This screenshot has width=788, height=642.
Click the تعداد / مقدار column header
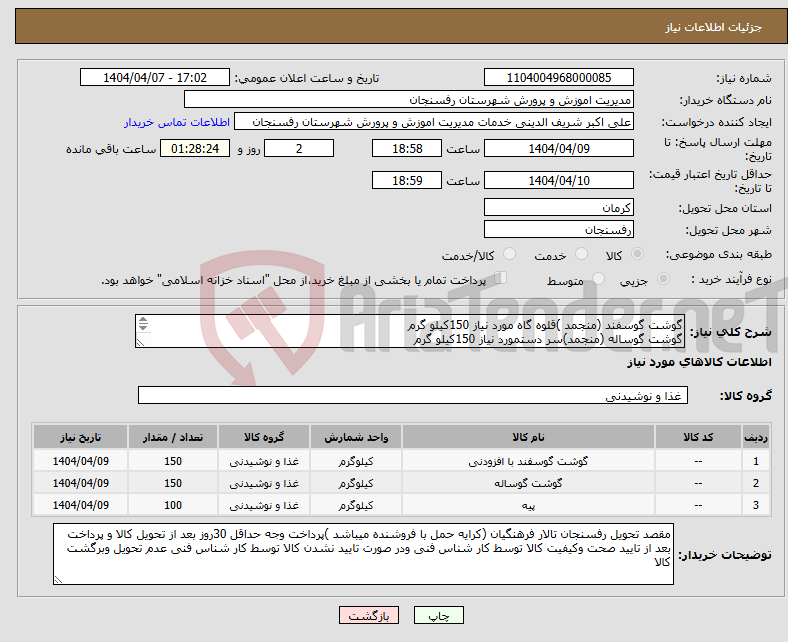[173, 437]
